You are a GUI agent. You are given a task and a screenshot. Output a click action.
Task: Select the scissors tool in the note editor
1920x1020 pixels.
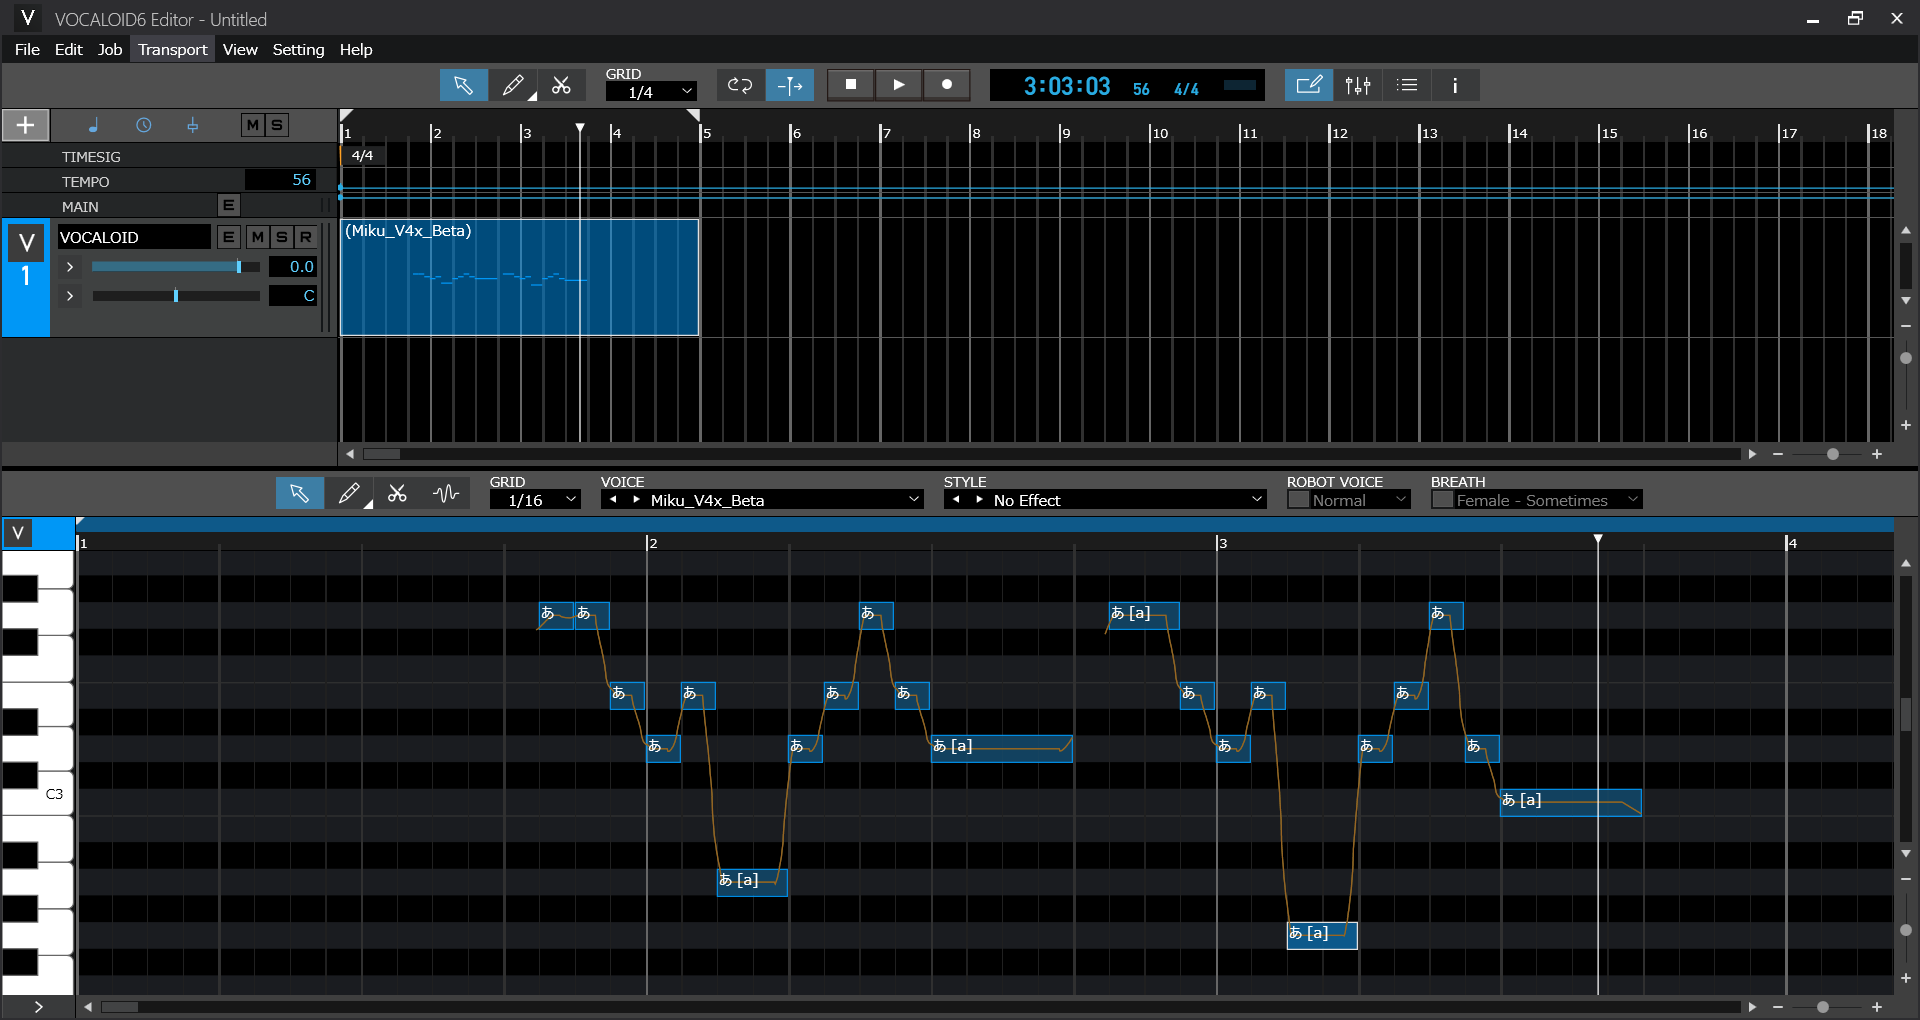coord(397,493)
